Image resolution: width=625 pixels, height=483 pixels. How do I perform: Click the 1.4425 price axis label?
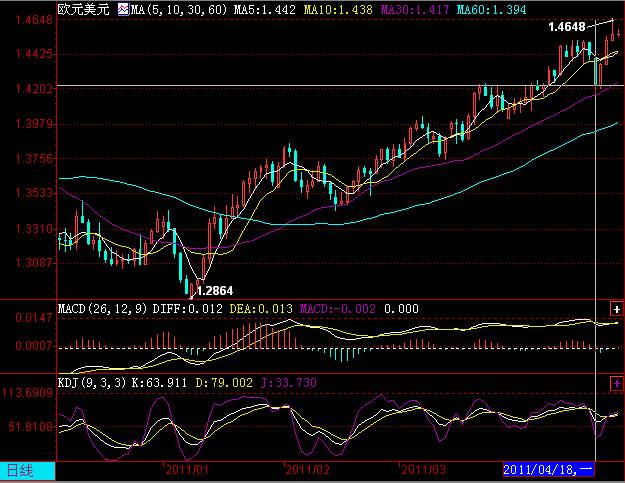[x=34, y=53]
